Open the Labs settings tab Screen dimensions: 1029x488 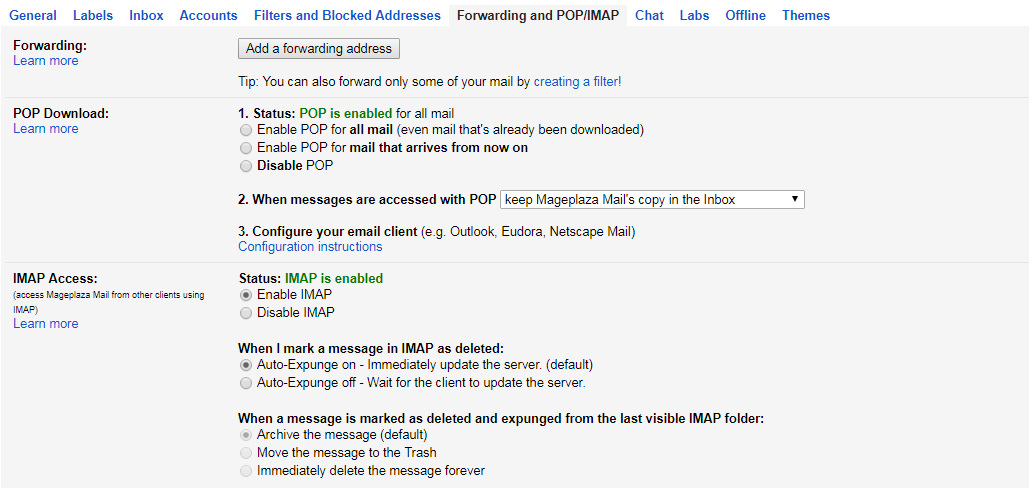tap(694, 15)
